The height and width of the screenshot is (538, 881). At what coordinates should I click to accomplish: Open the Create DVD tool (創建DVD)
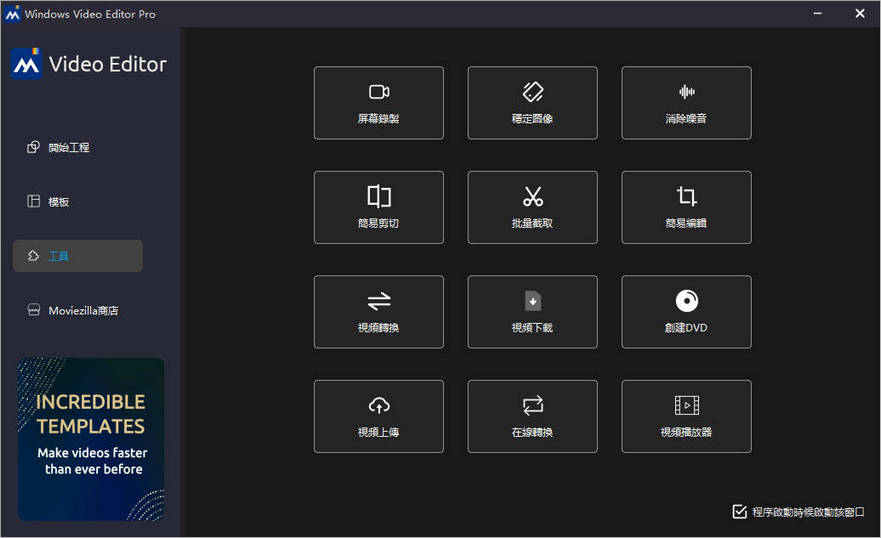686,312
